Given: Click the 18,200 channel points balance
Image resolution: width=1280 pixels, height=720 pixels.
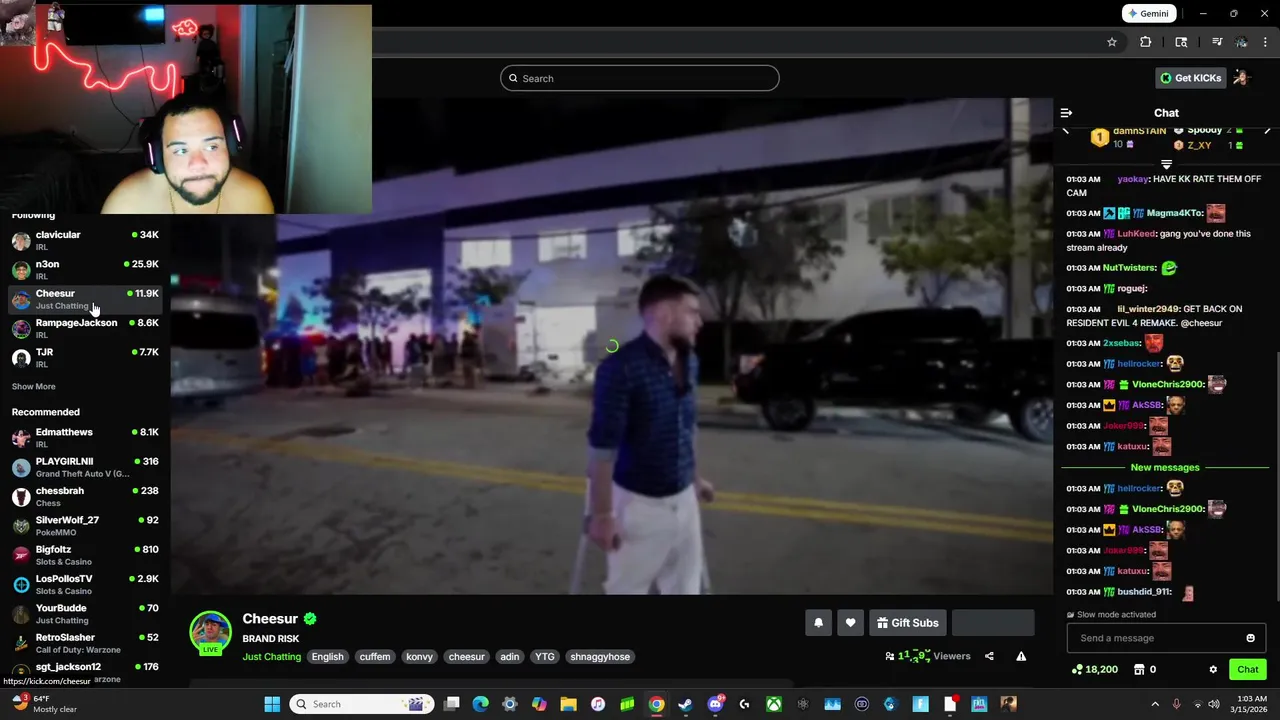Looking at the screenshot, I should pyautogui.click(x=1095, y=669).
